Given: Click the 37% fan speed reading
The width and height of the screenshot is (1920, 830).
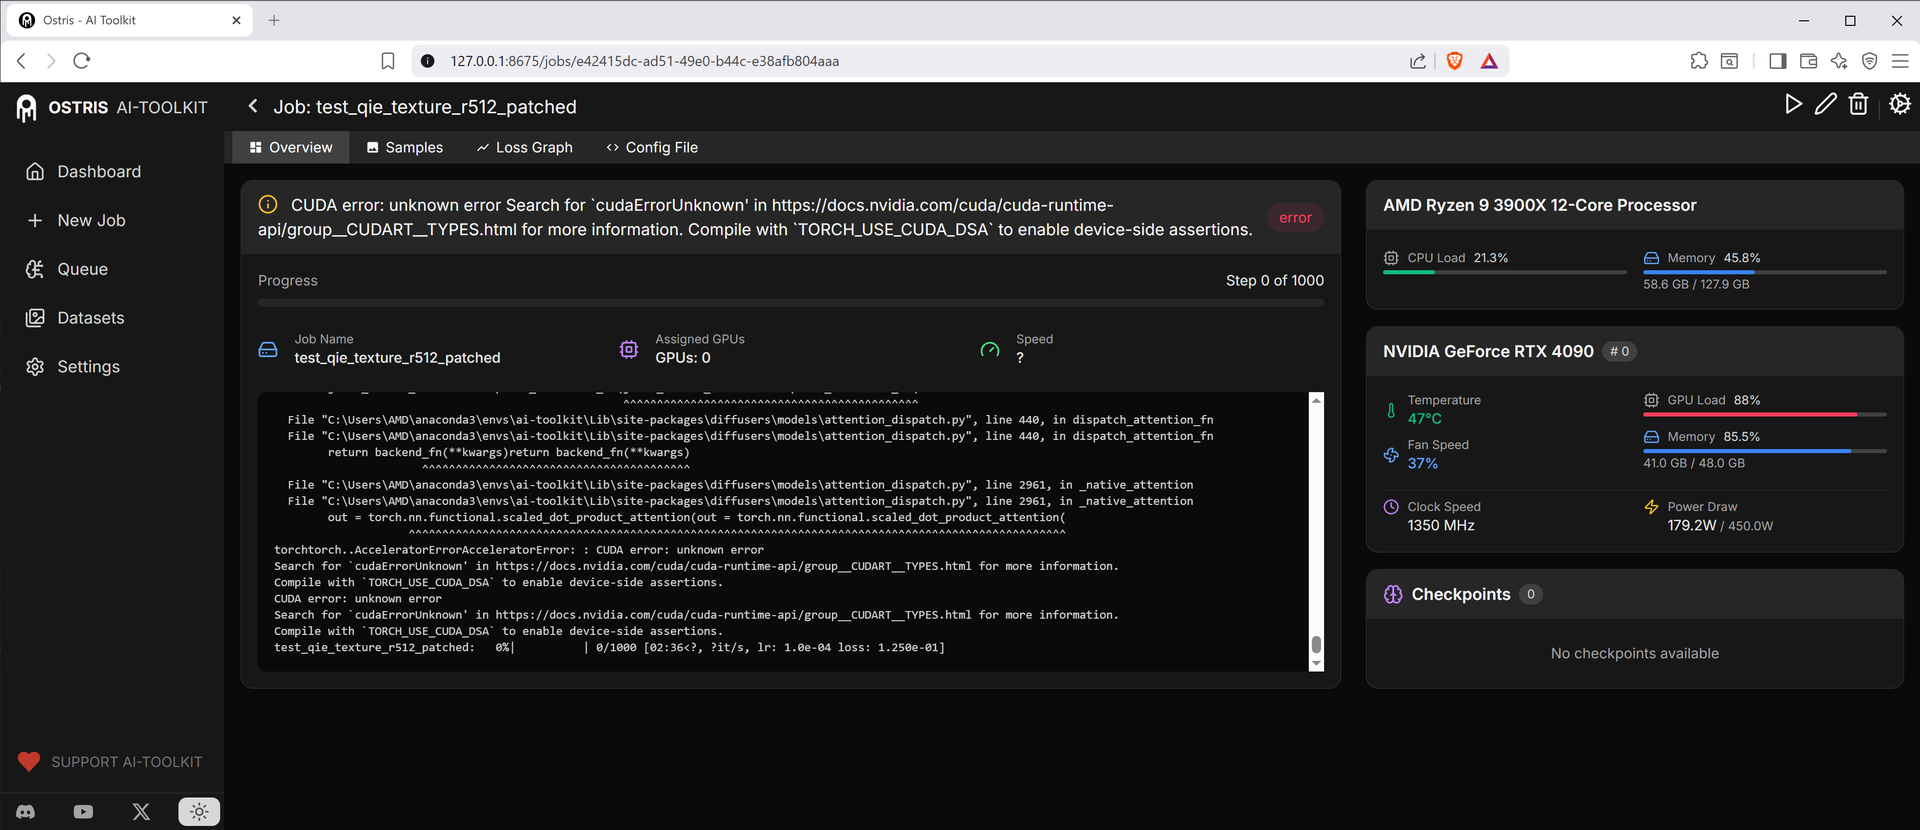Looking at the screenshot, I should point(1423,464).
